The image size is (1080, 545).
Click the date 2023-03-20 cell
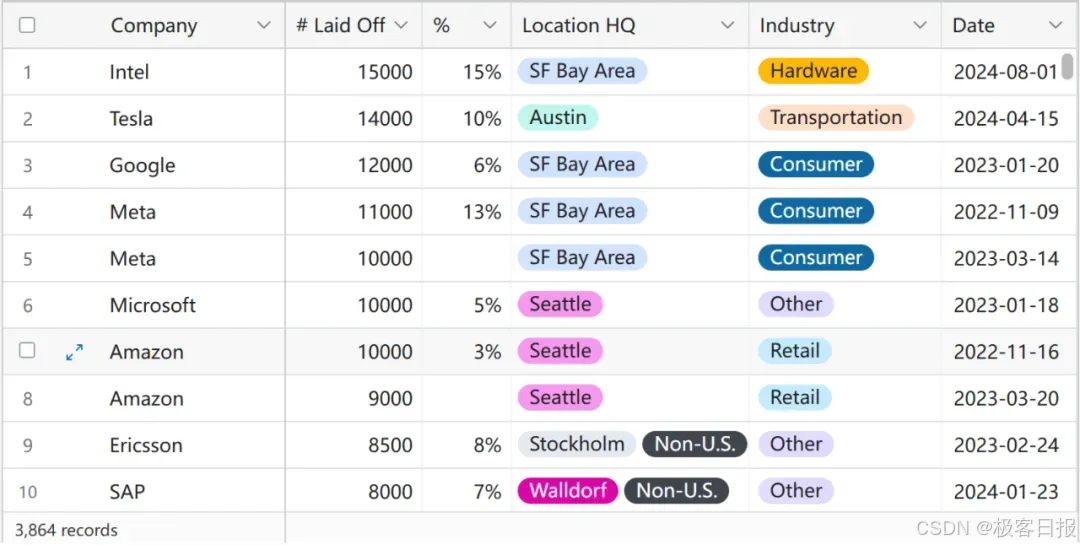point(1006,398)
